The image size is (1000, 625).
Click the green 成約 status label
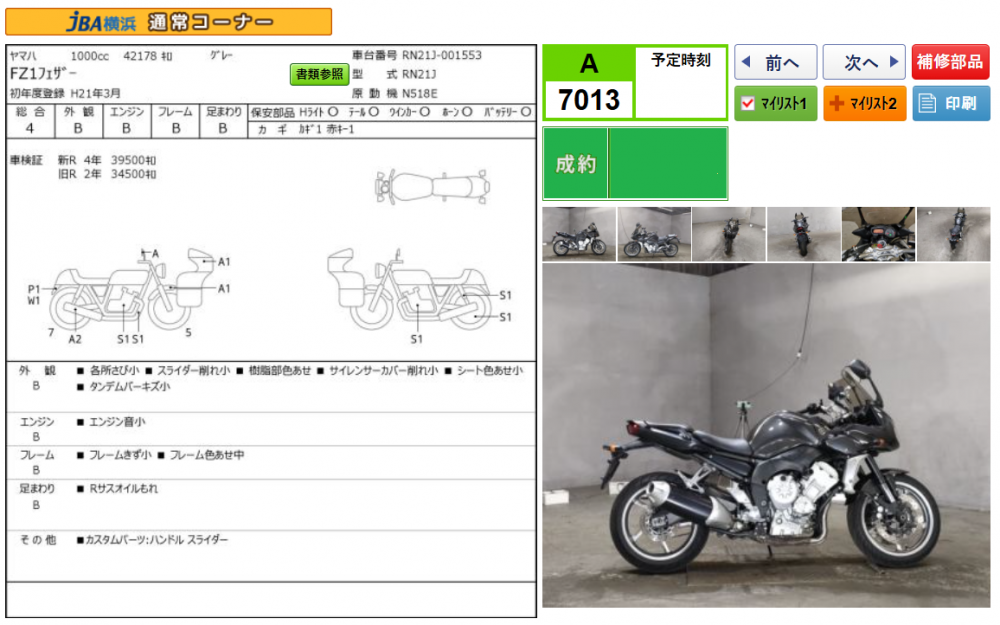575,165
